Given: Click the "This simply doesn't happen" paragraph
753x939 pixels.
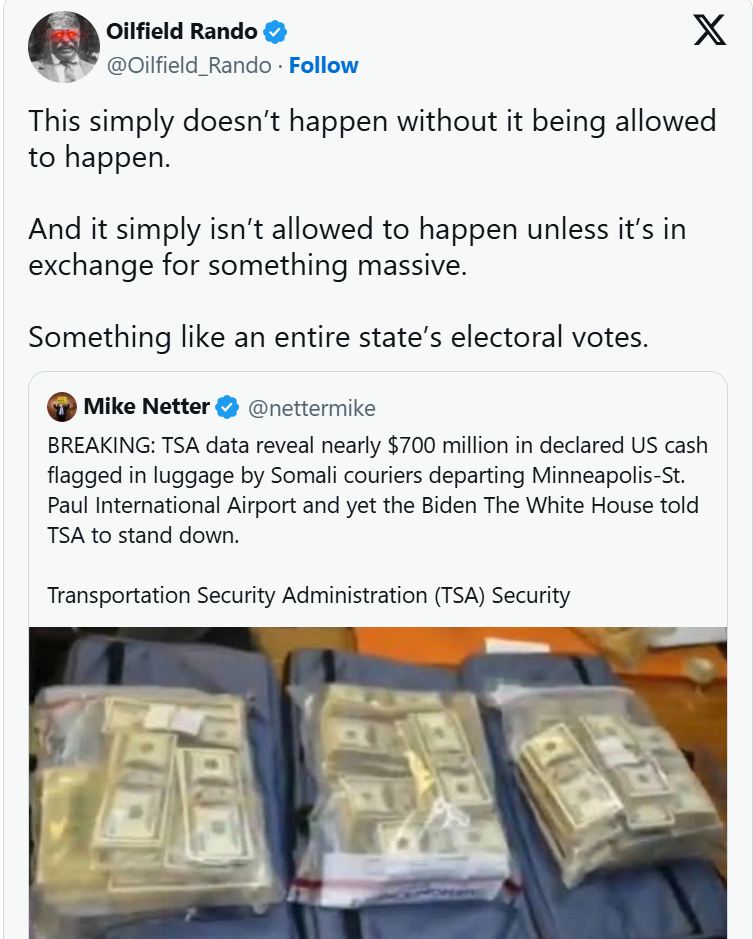Looking at the screenshot, I should pos(372,139).
